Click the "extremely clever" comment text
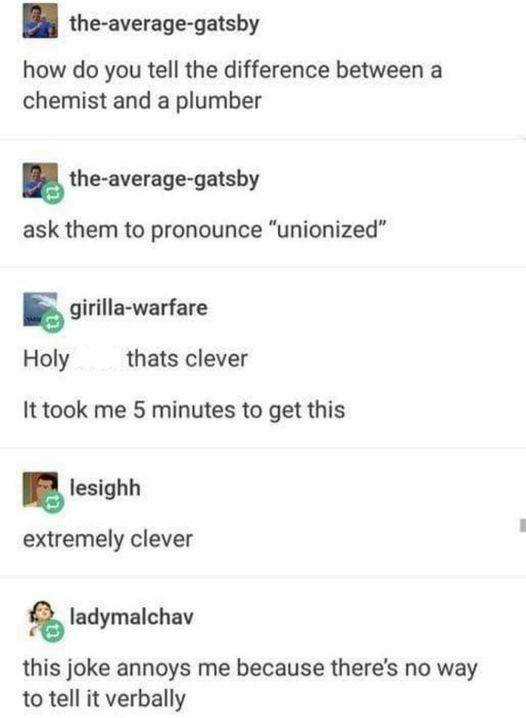 [x=108, y=539]
